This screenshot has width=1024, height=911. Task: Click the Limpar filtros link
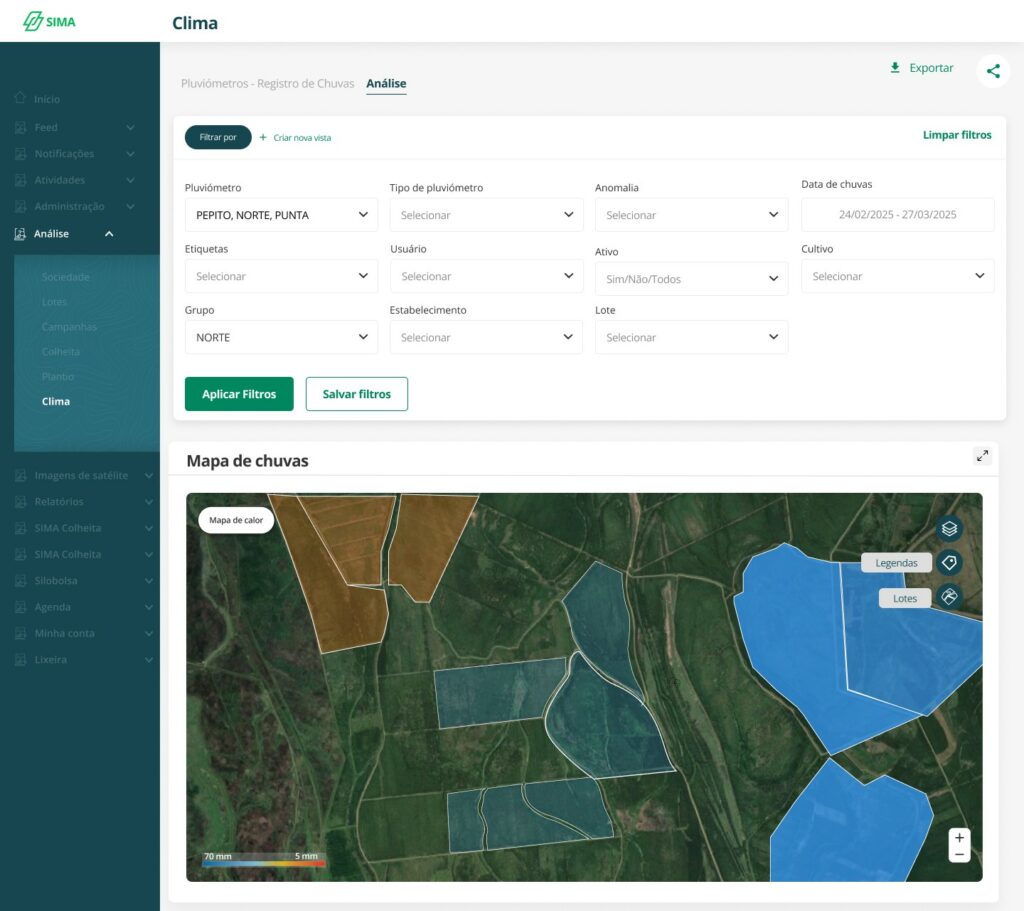(957, 135)
